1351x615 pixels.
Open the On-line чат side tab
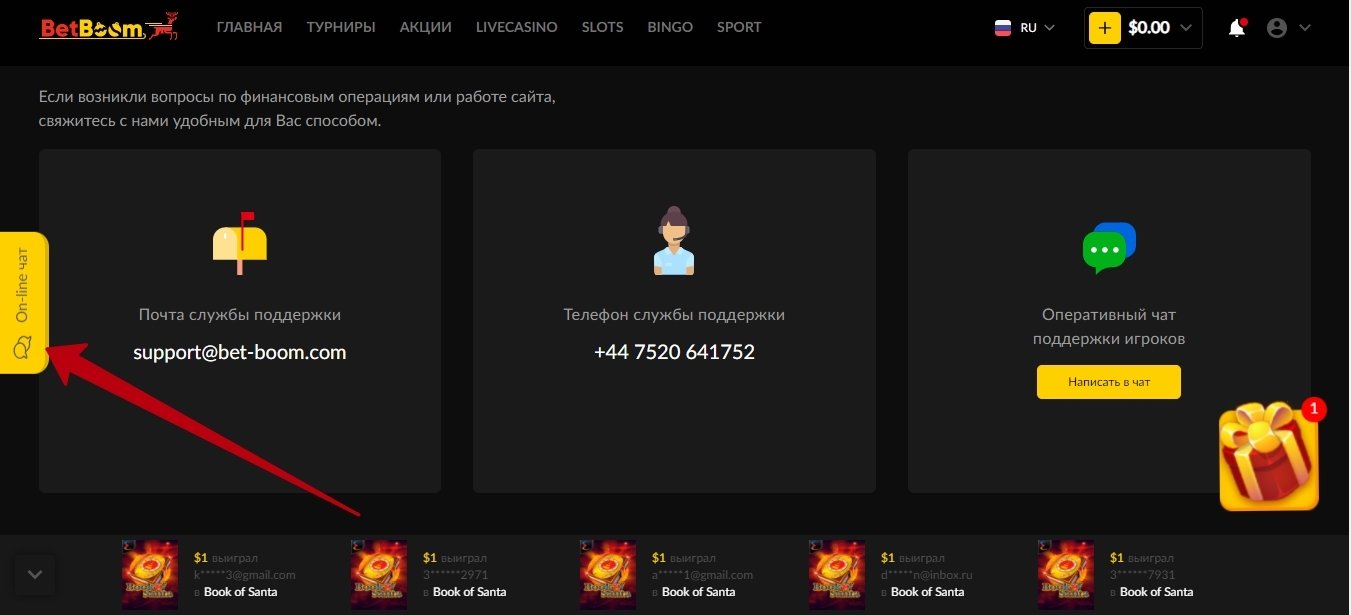pyautogui.click(x=23, y=302)
